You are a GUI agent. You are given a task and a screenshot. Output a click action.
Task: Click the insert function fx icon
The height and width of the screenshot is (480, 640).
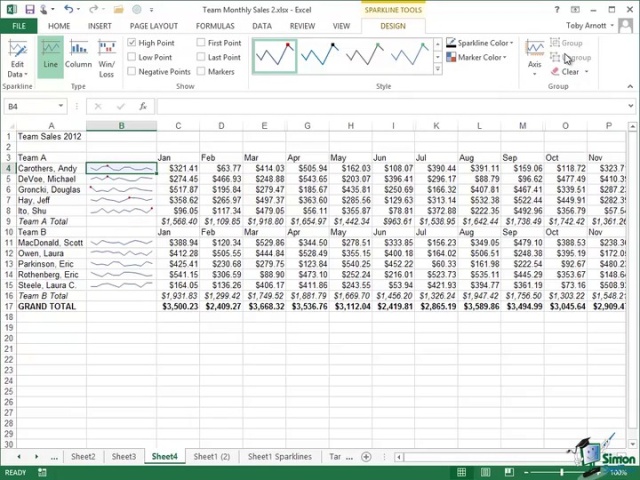143,106
